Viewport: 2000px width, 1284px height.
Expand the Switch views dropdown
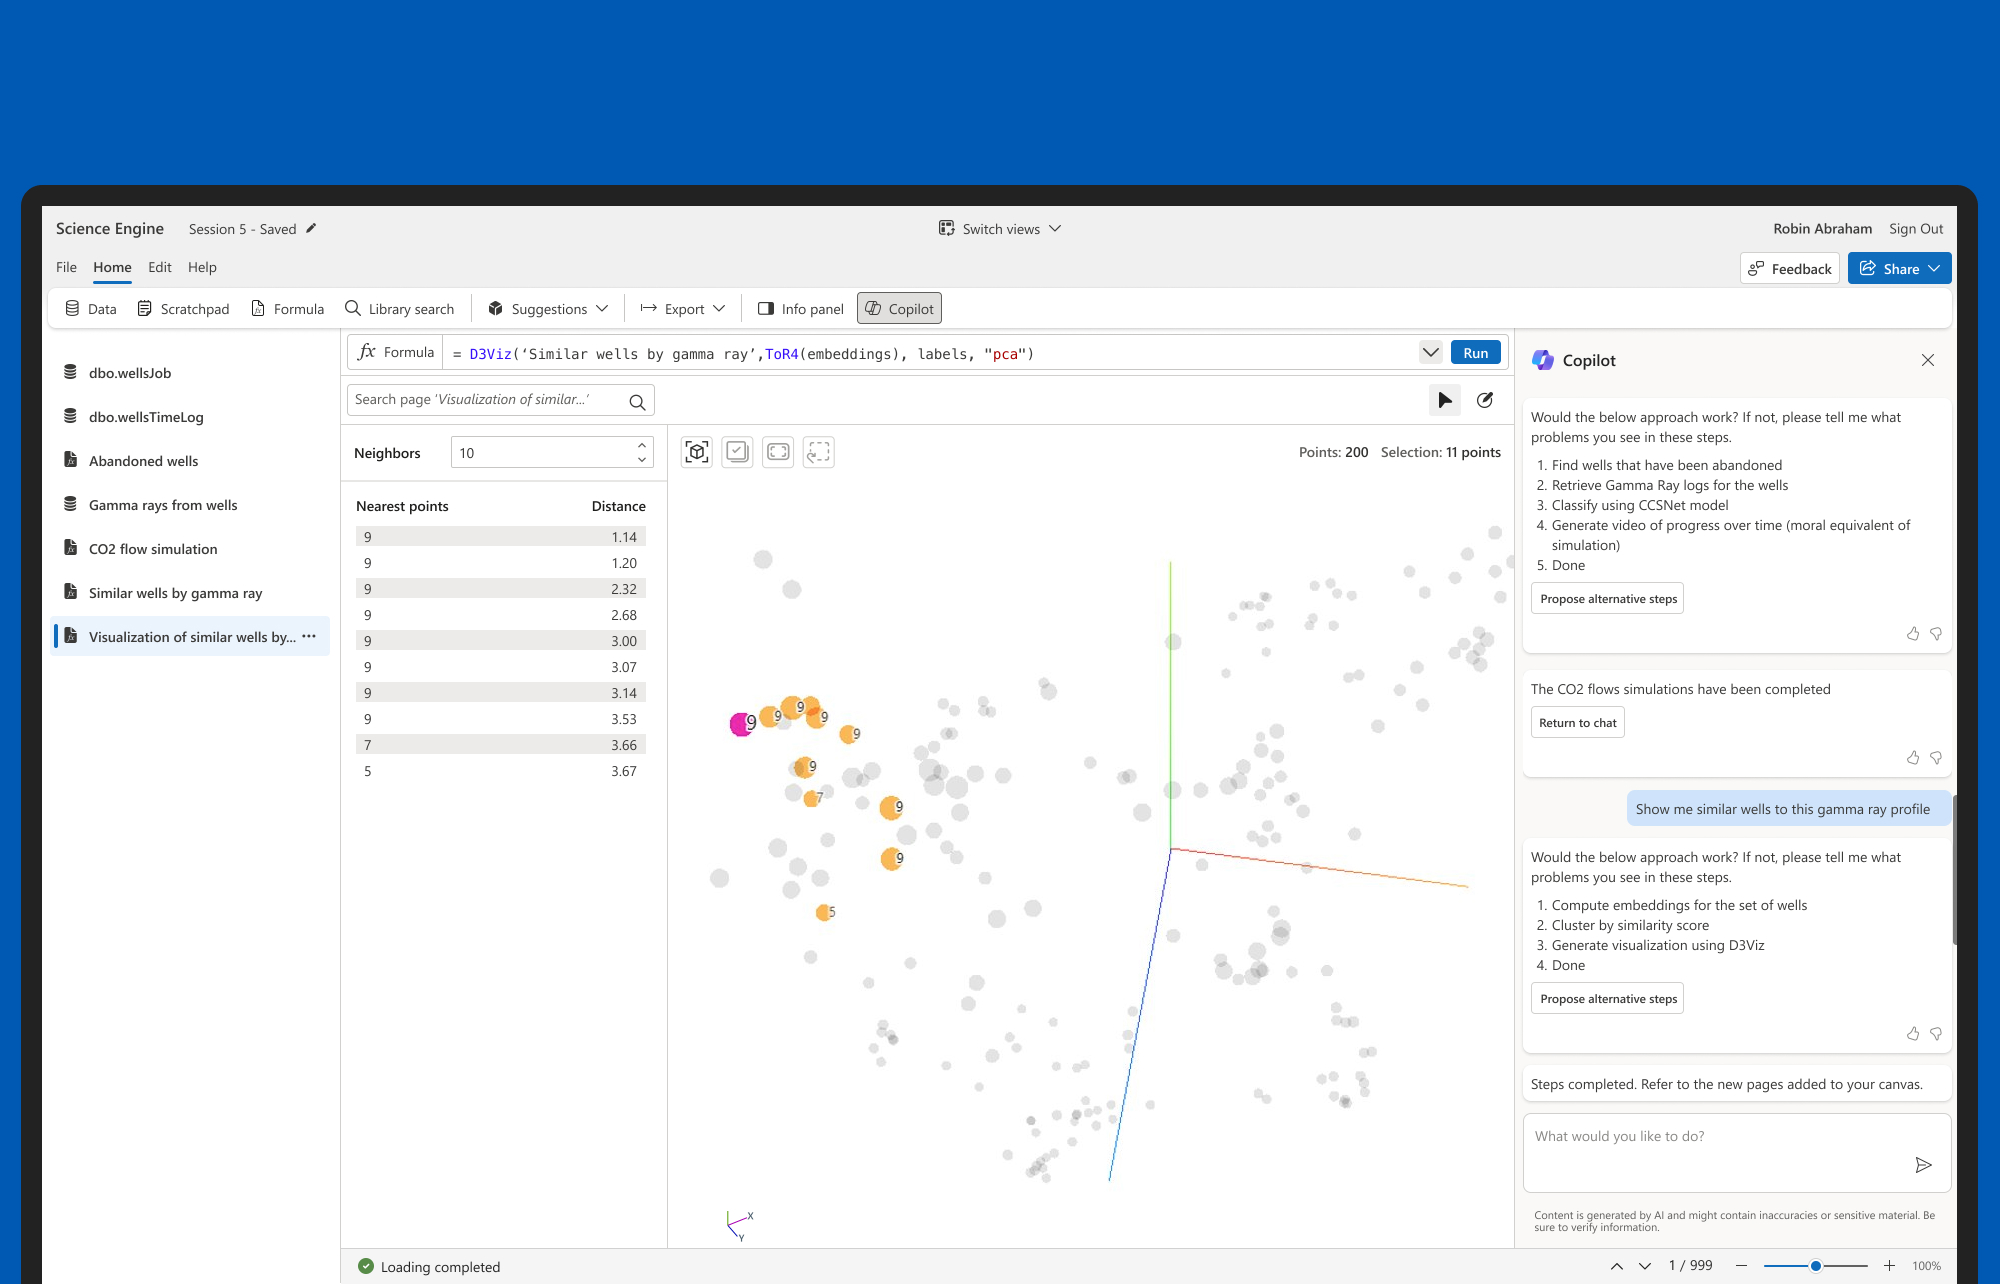(1000, 229)
